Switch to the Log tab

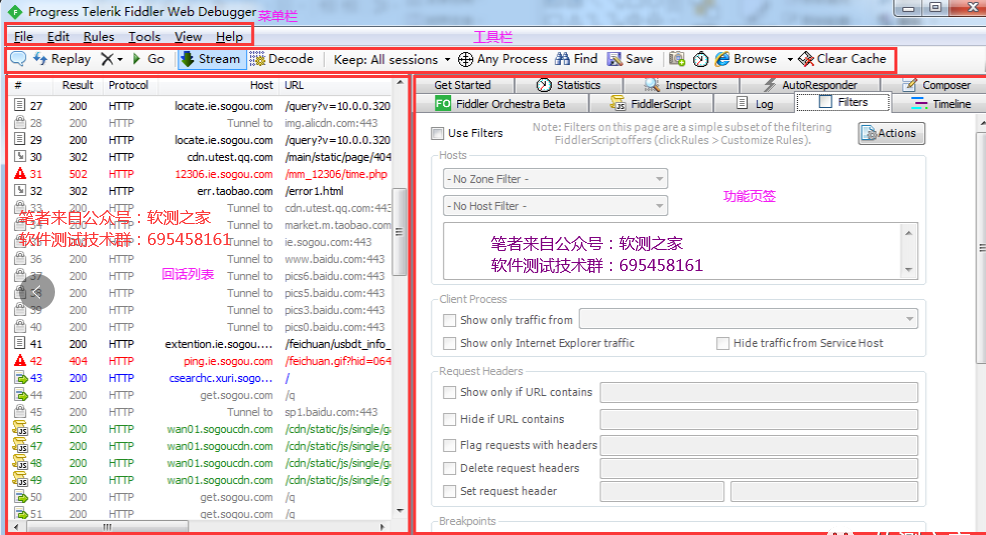[x=755, y=104]
